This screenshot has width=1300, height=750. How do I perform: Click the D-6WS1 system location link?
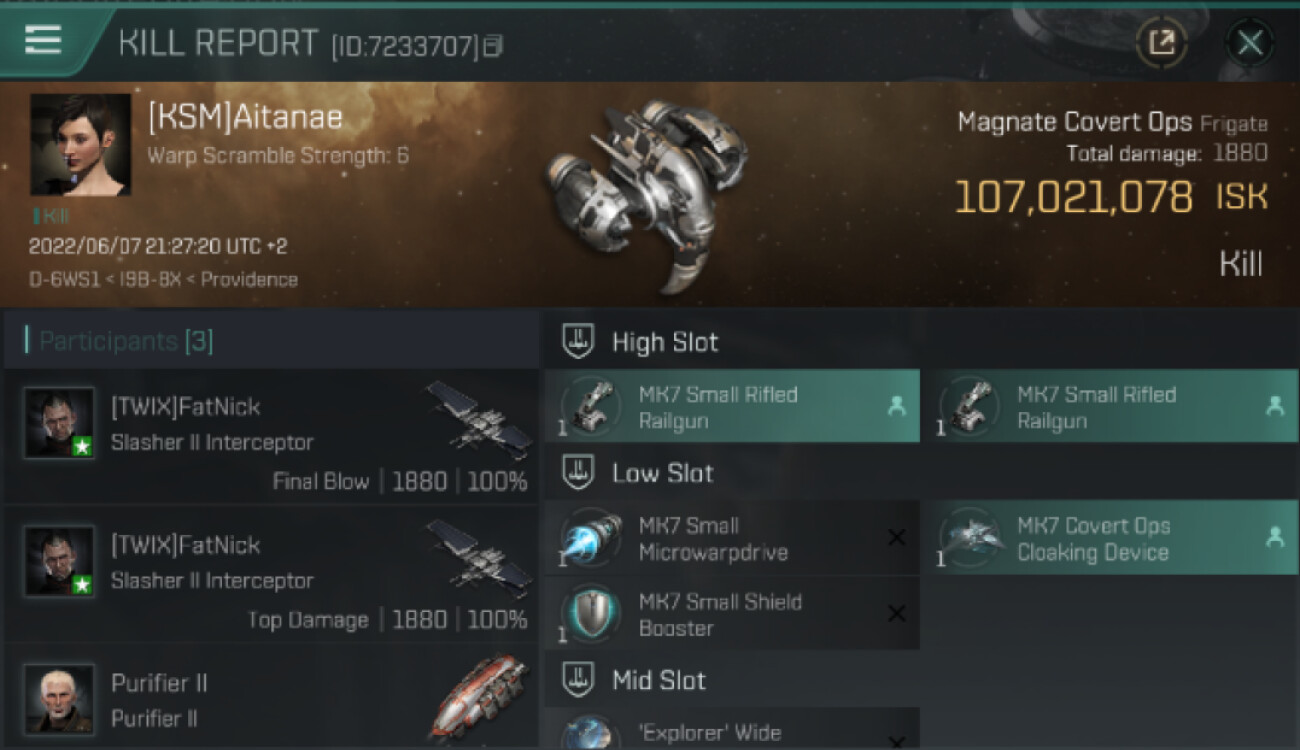pos(62,280)
